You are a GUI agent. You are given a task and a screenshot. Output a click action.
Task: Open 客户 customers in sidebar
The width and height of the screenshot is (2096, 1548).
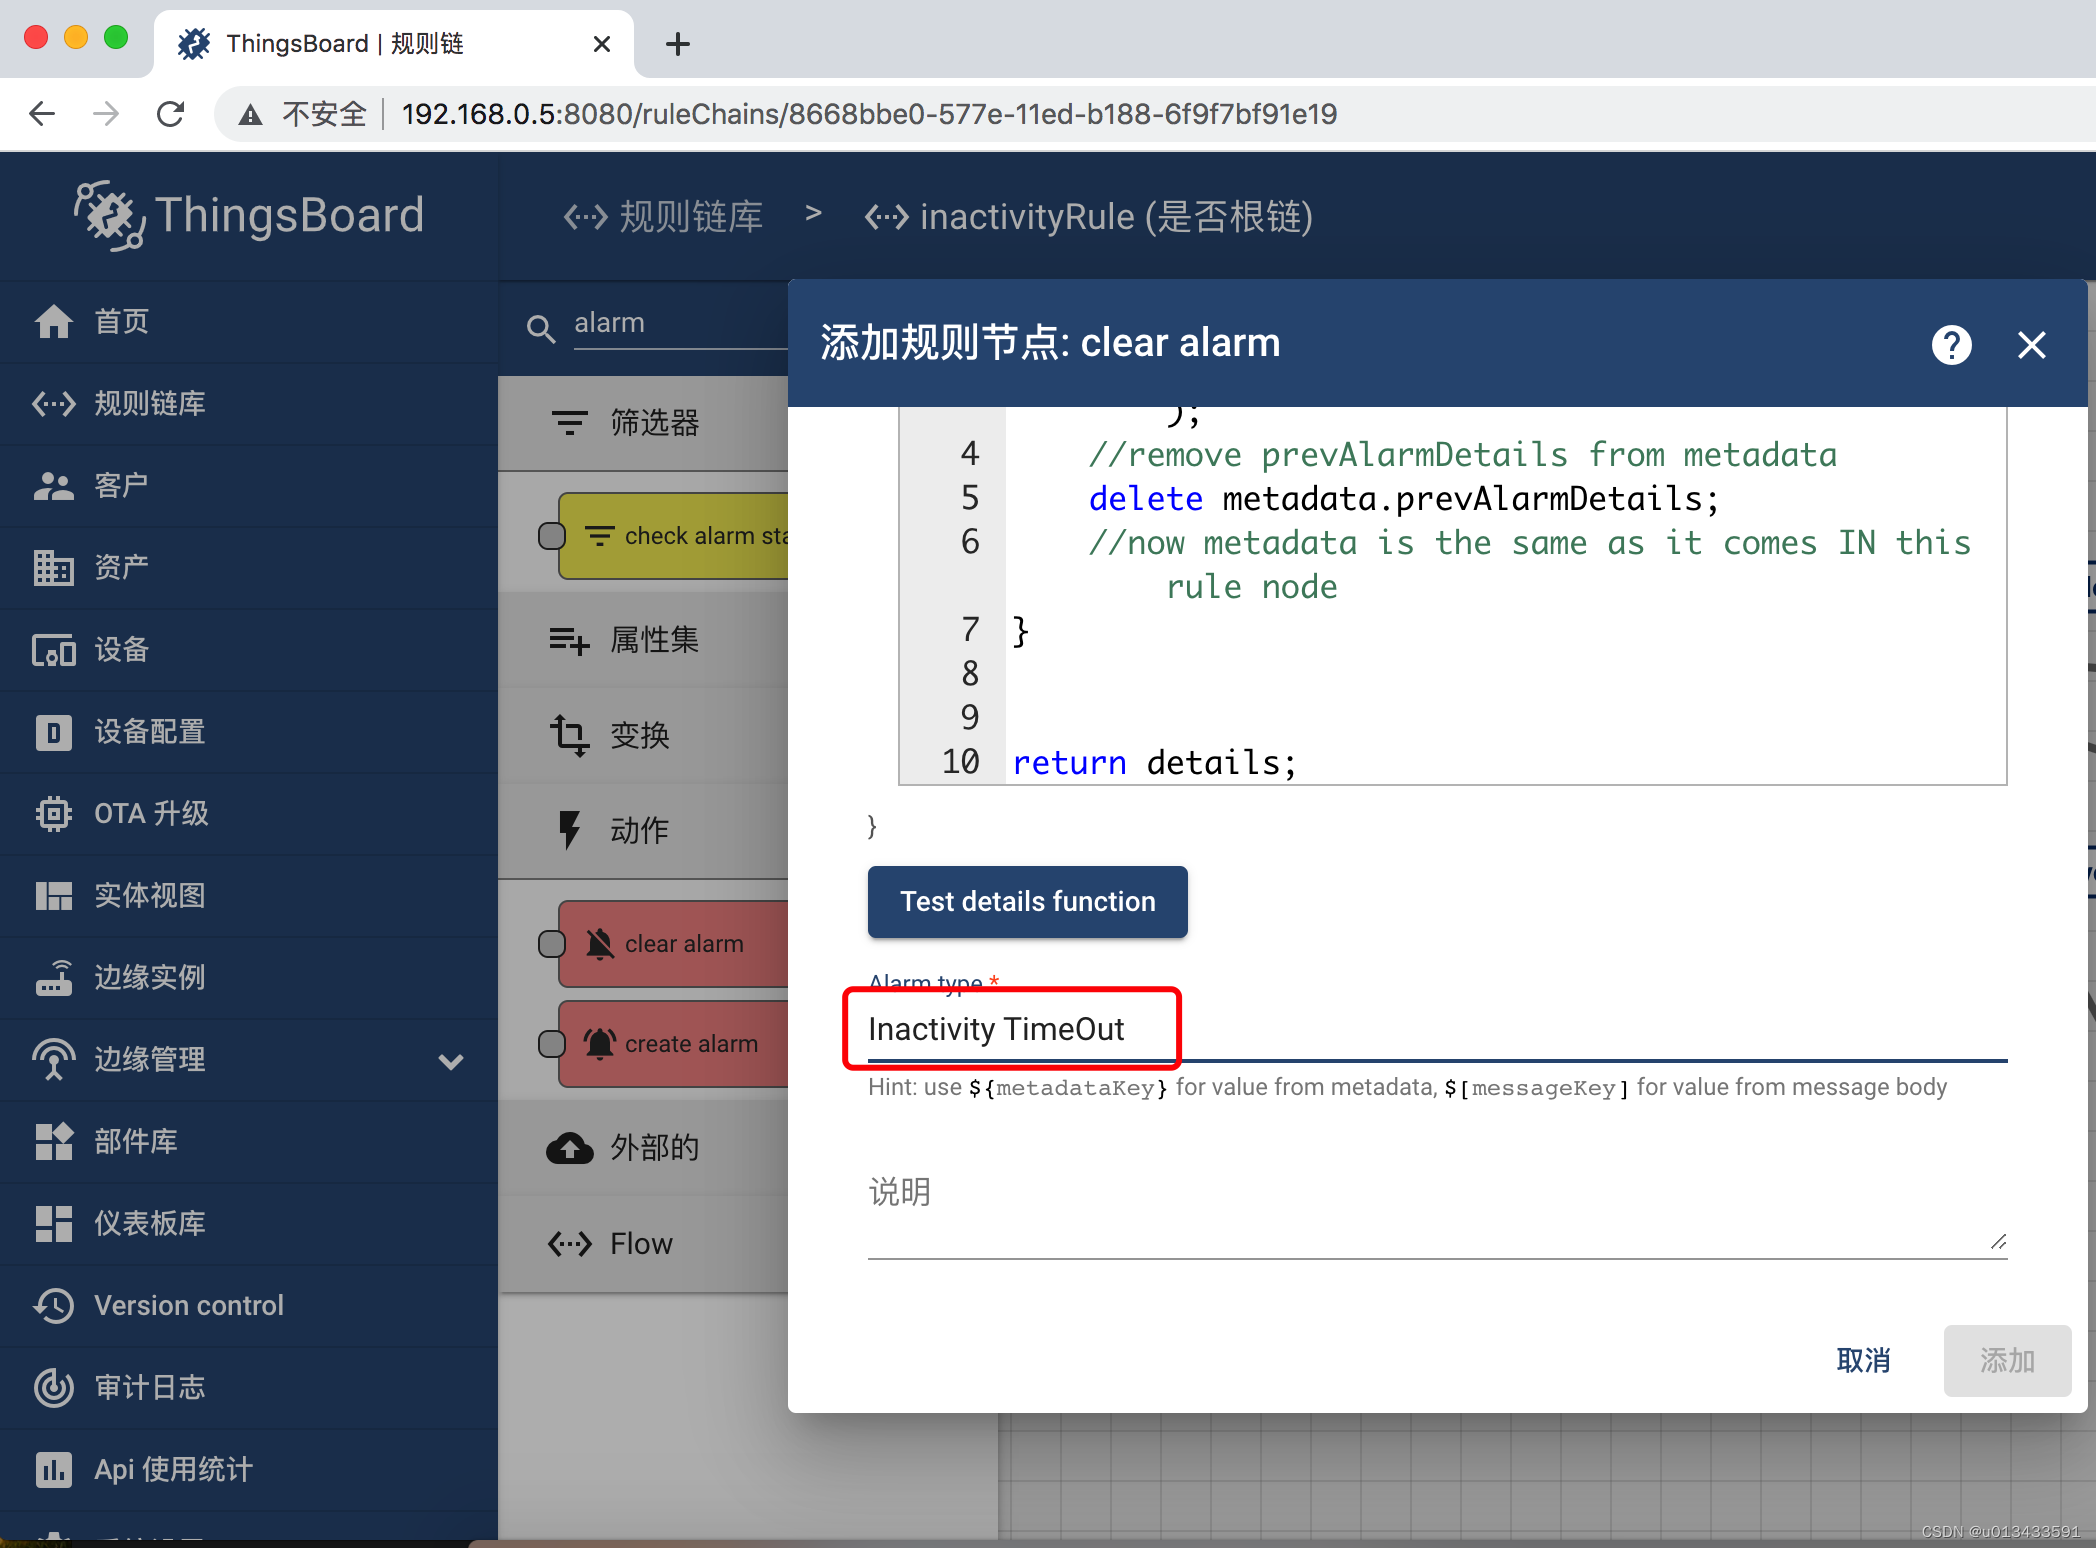pyautogui.click(x=249, y=486)
